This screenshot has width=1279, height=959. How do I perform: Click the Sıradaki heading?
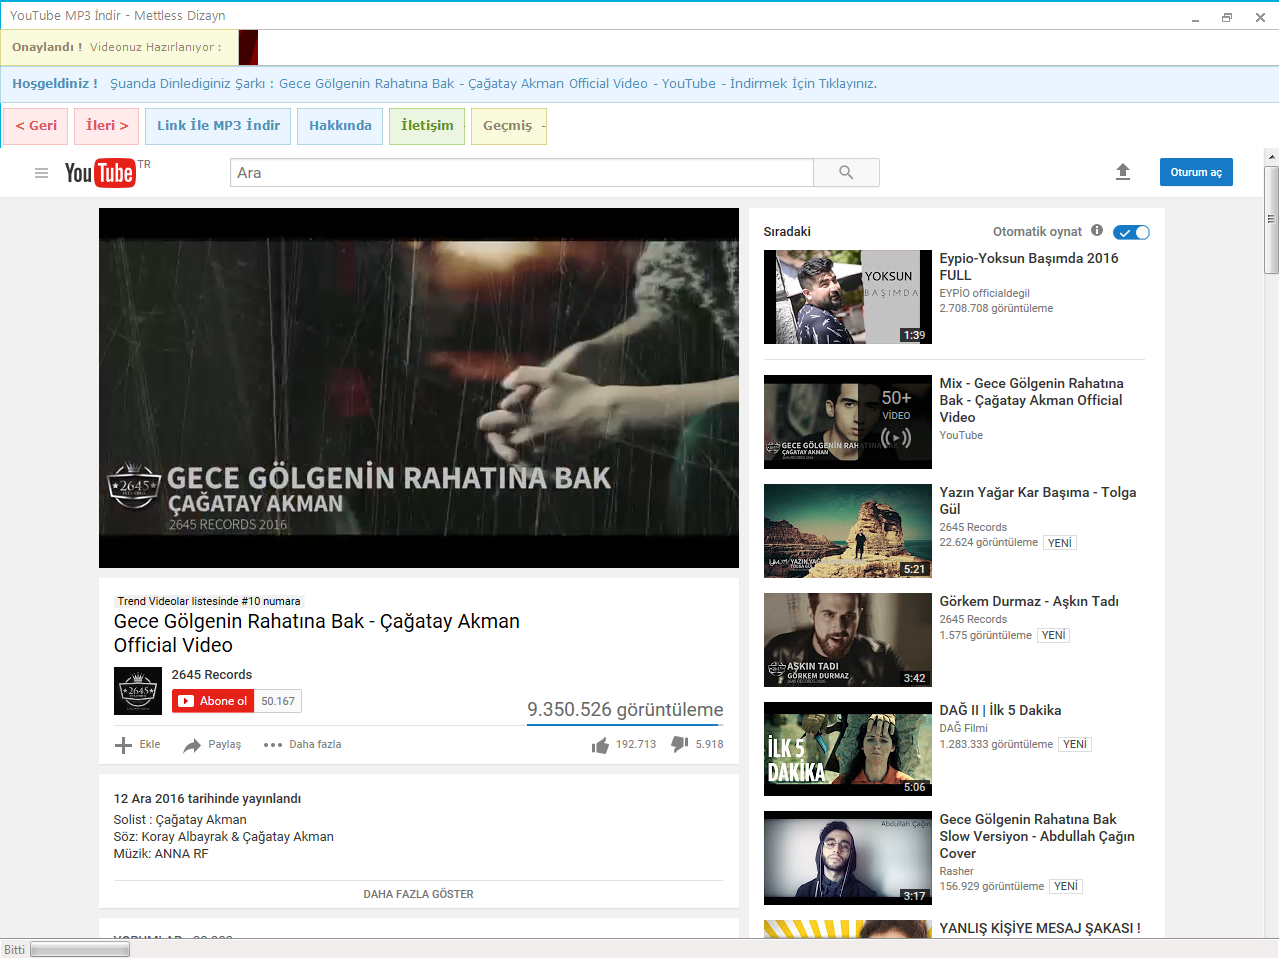(787, 232)
